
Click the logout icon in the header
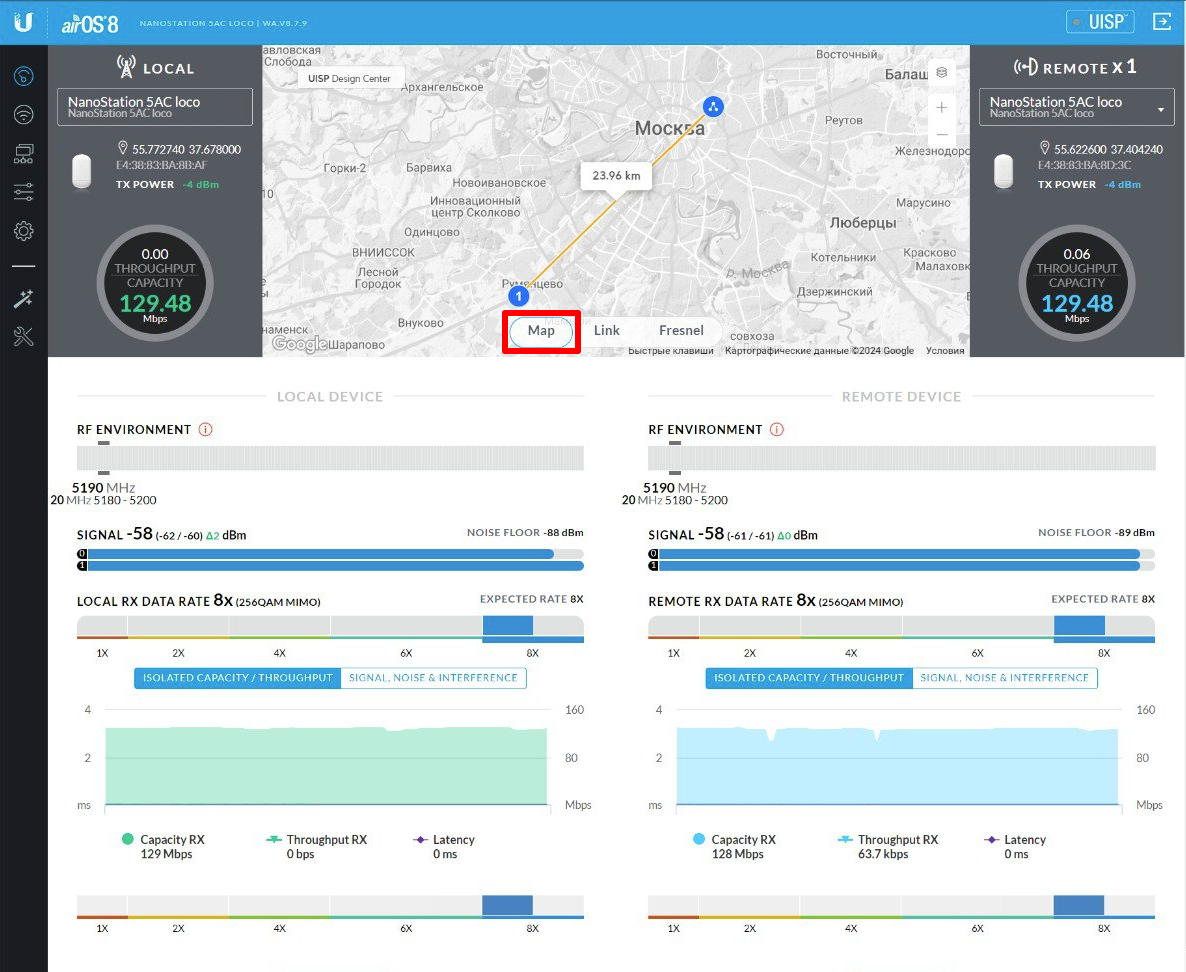coord(1162,22)
